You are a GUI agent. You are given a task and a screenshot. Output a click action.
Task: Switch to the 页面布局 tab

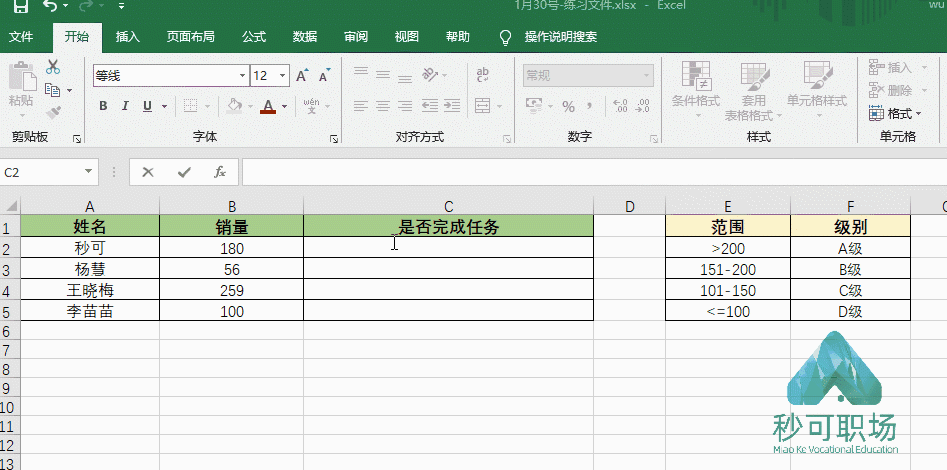point(190,37)
